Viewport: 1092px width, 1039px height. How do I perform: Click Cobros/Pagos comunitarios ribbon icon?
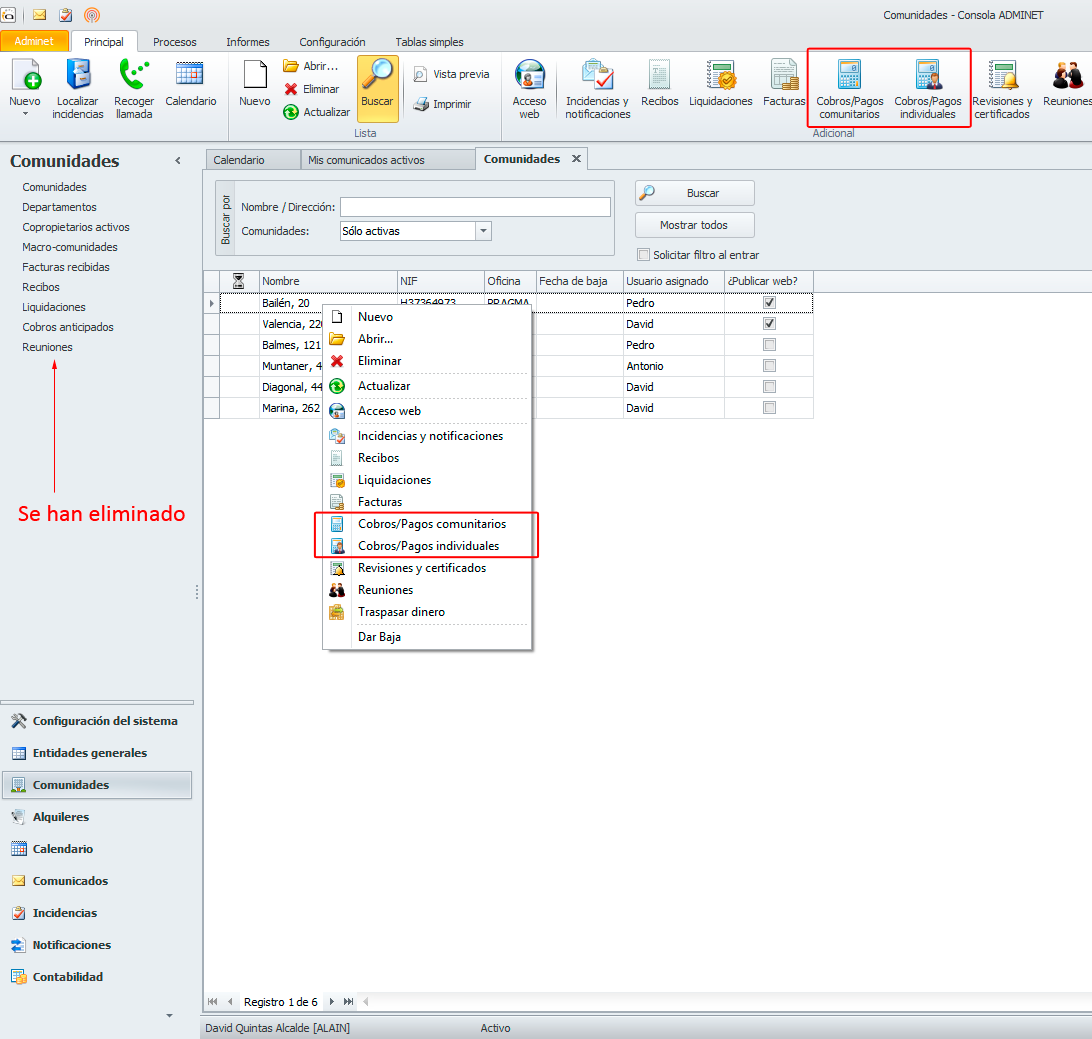point(849,76)
